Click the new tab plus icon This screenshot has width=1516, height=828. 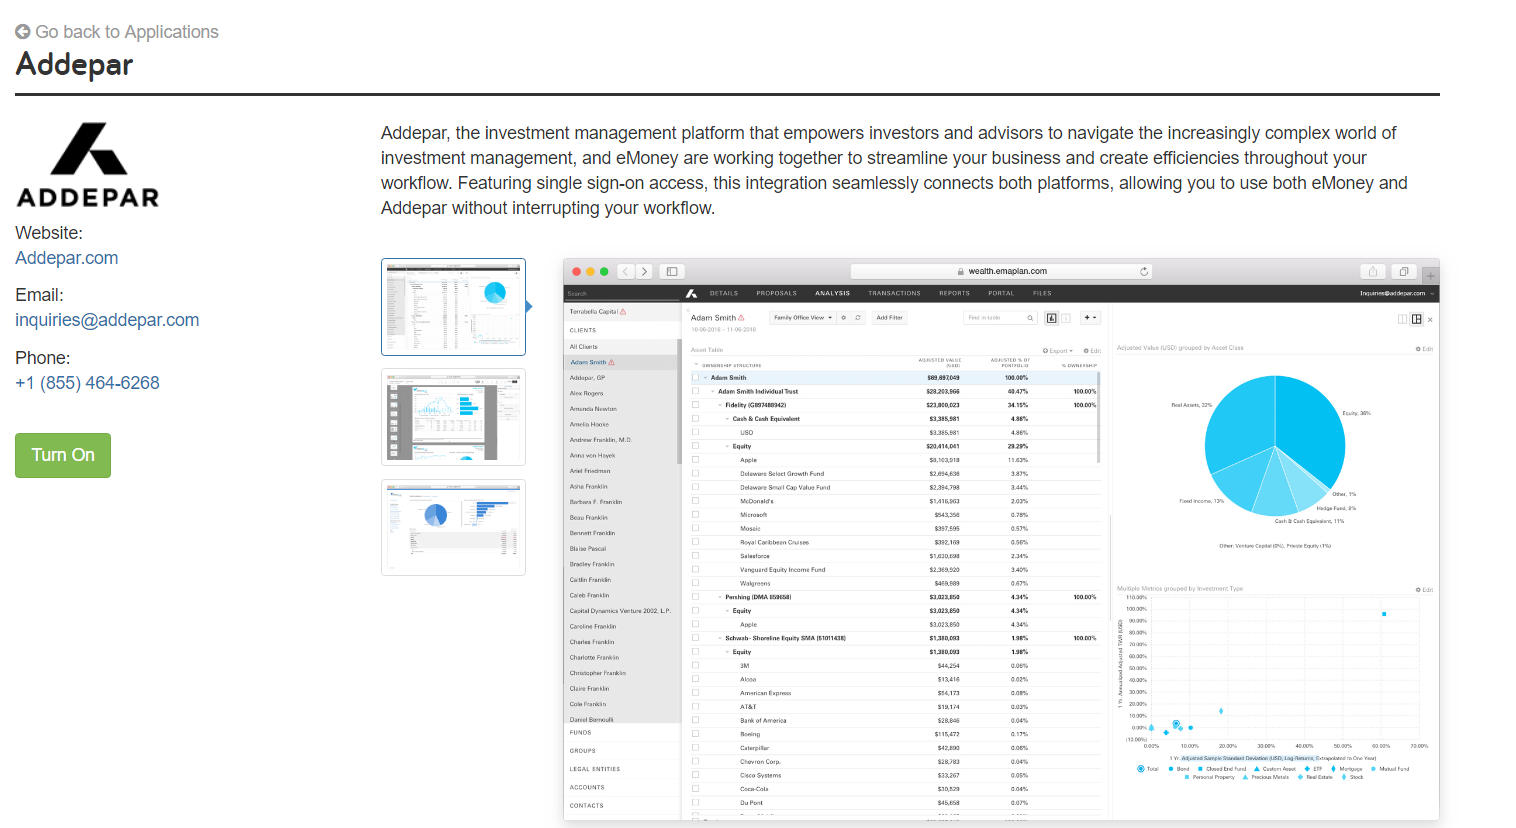click(x=1431, y=276)
